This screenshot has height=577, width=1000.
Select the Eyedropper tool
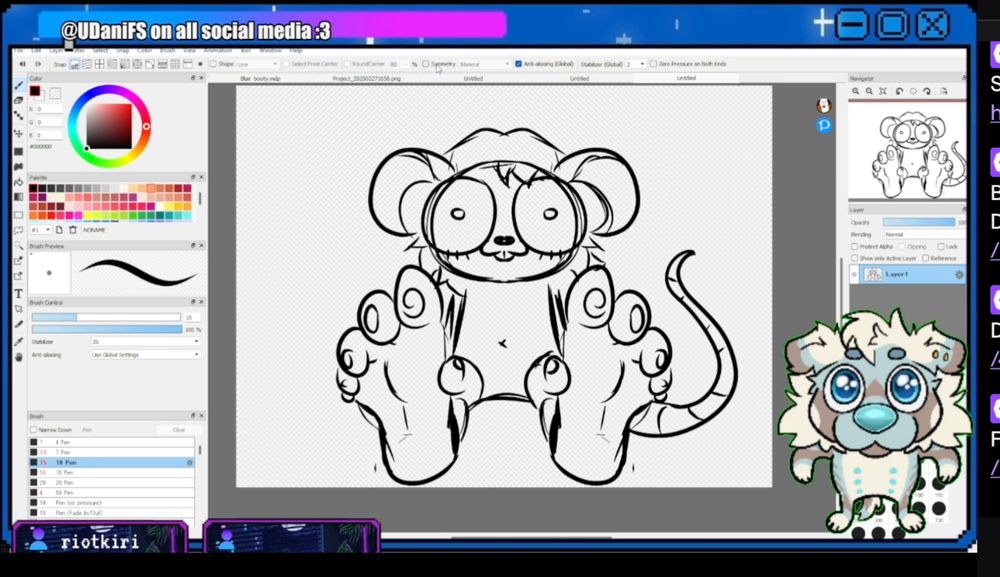18,341
